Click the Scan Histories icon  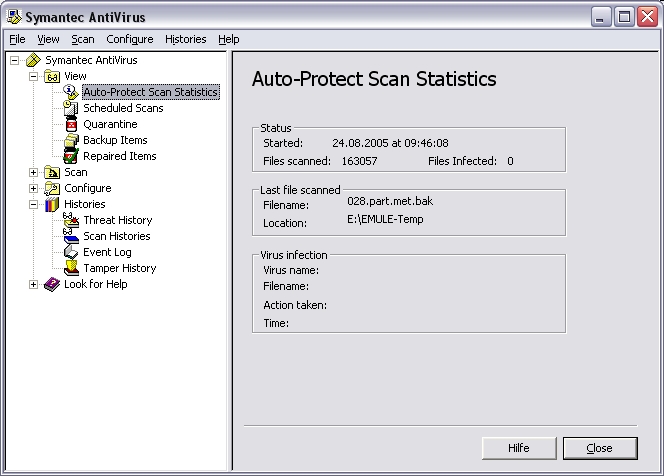pyautogui.click(x=71, y=236)
